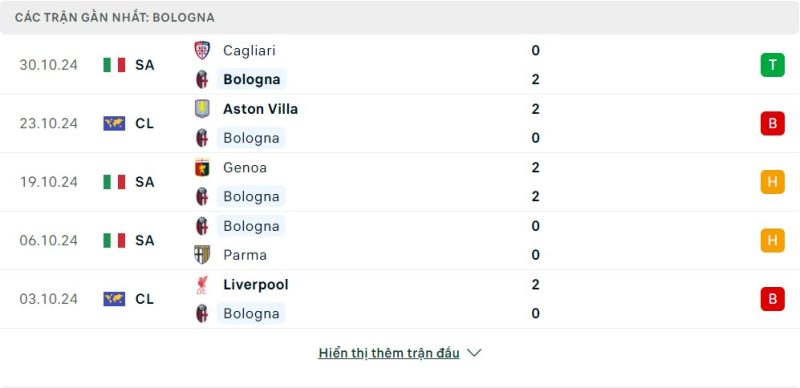The height and width of the screenshot is (388, 800).
Task: Click CL league label on 03.10.24
Action: pyautogui.click(x=144, y=299)
